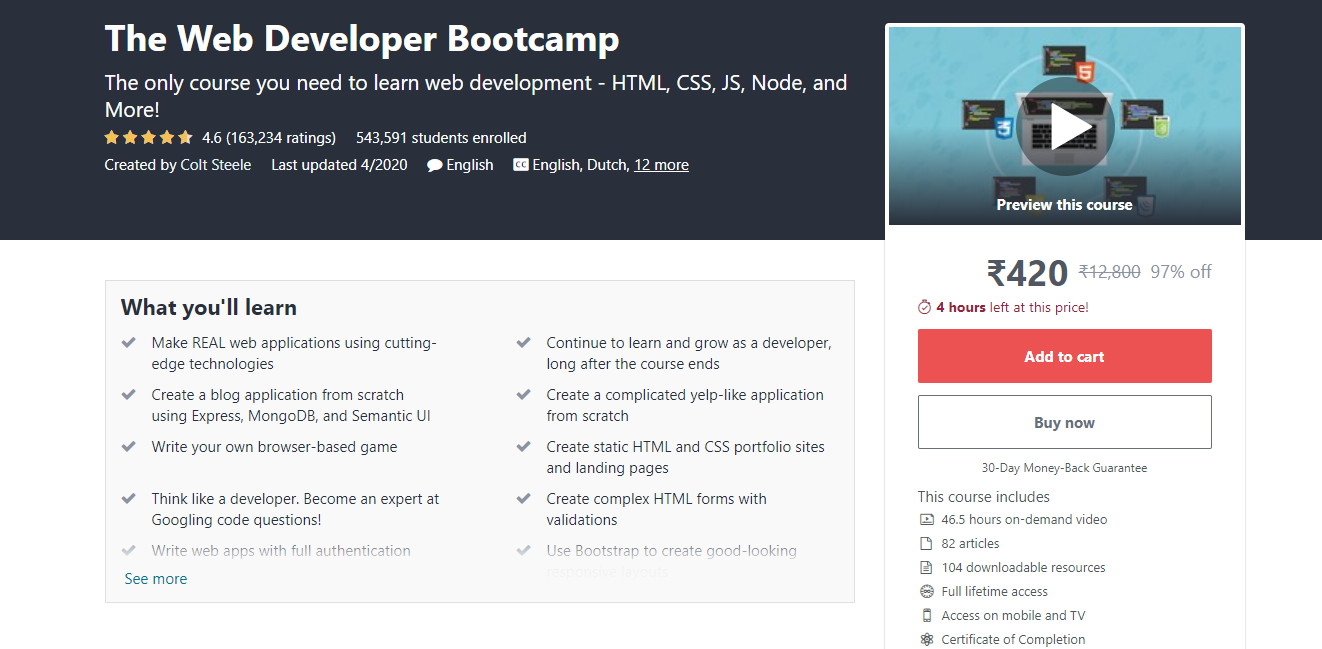Screen dimensions: 1322x649
Task: Click the 104 downloadable resources text
Action: pos(1023,568)
